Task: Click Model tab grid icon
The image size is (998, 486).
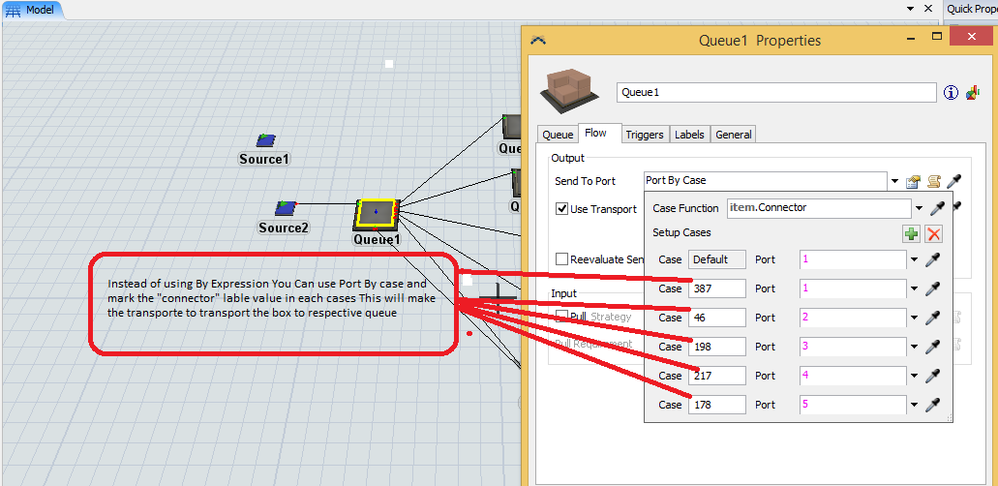Action: (13, 10)
